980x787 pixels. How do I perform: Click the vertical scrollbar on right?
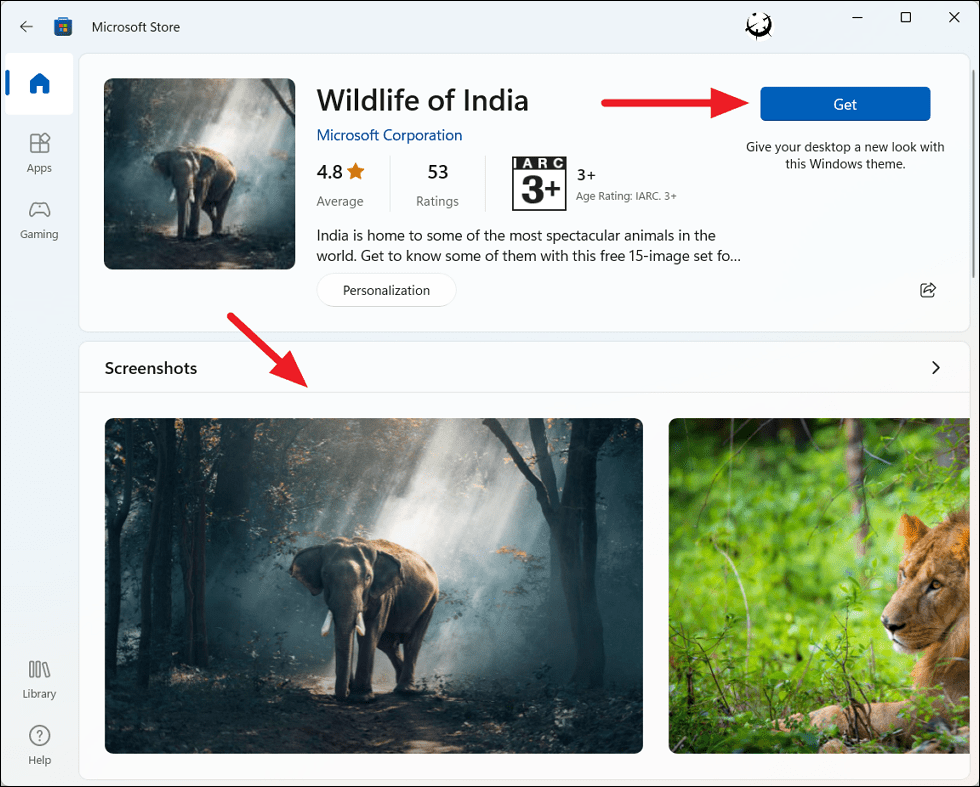pyautogui.click(x=973, y=173)
